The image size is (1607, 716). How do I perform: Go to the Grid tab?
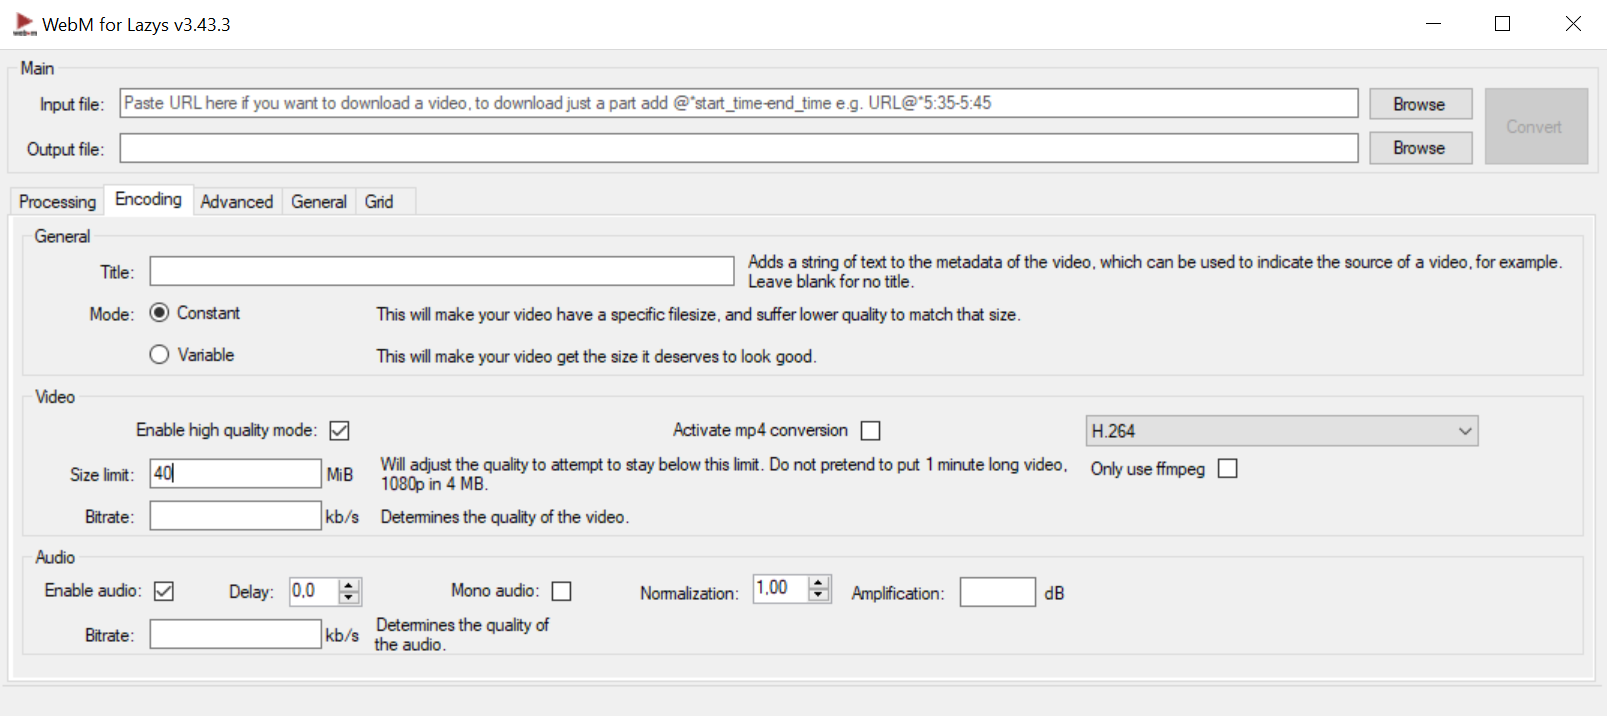point(379,201)
